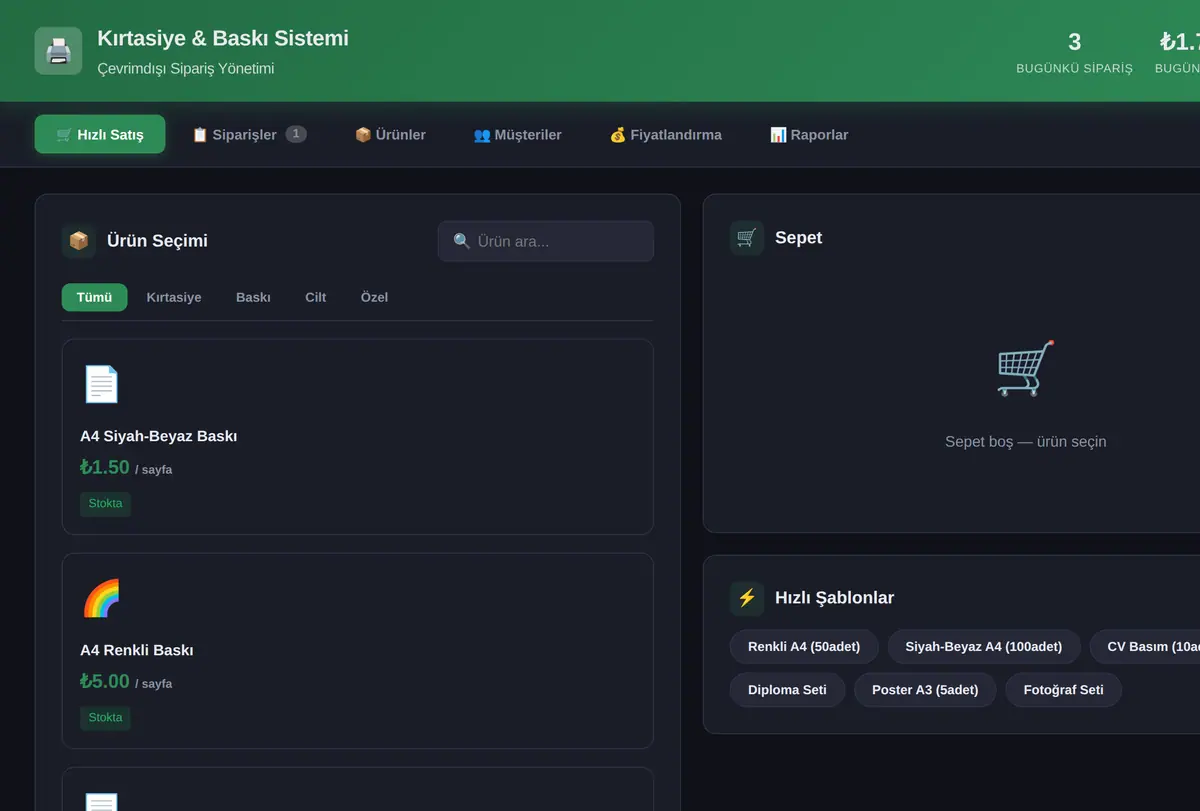Click the BUGÜNKÜ SİPARİŞ counter label
1200x811 pixels.
click(x=1074, y=69)
